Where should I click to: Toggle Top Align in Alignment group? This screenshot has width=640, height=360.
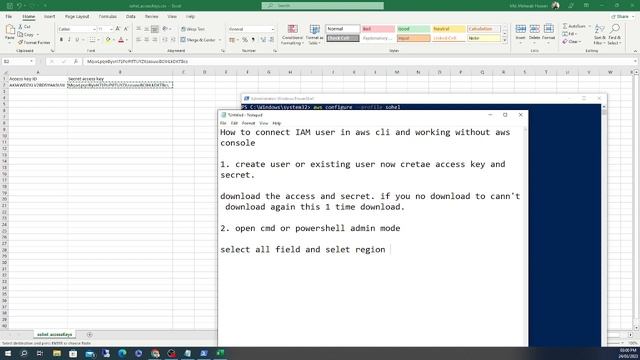[x=138, y=29]
